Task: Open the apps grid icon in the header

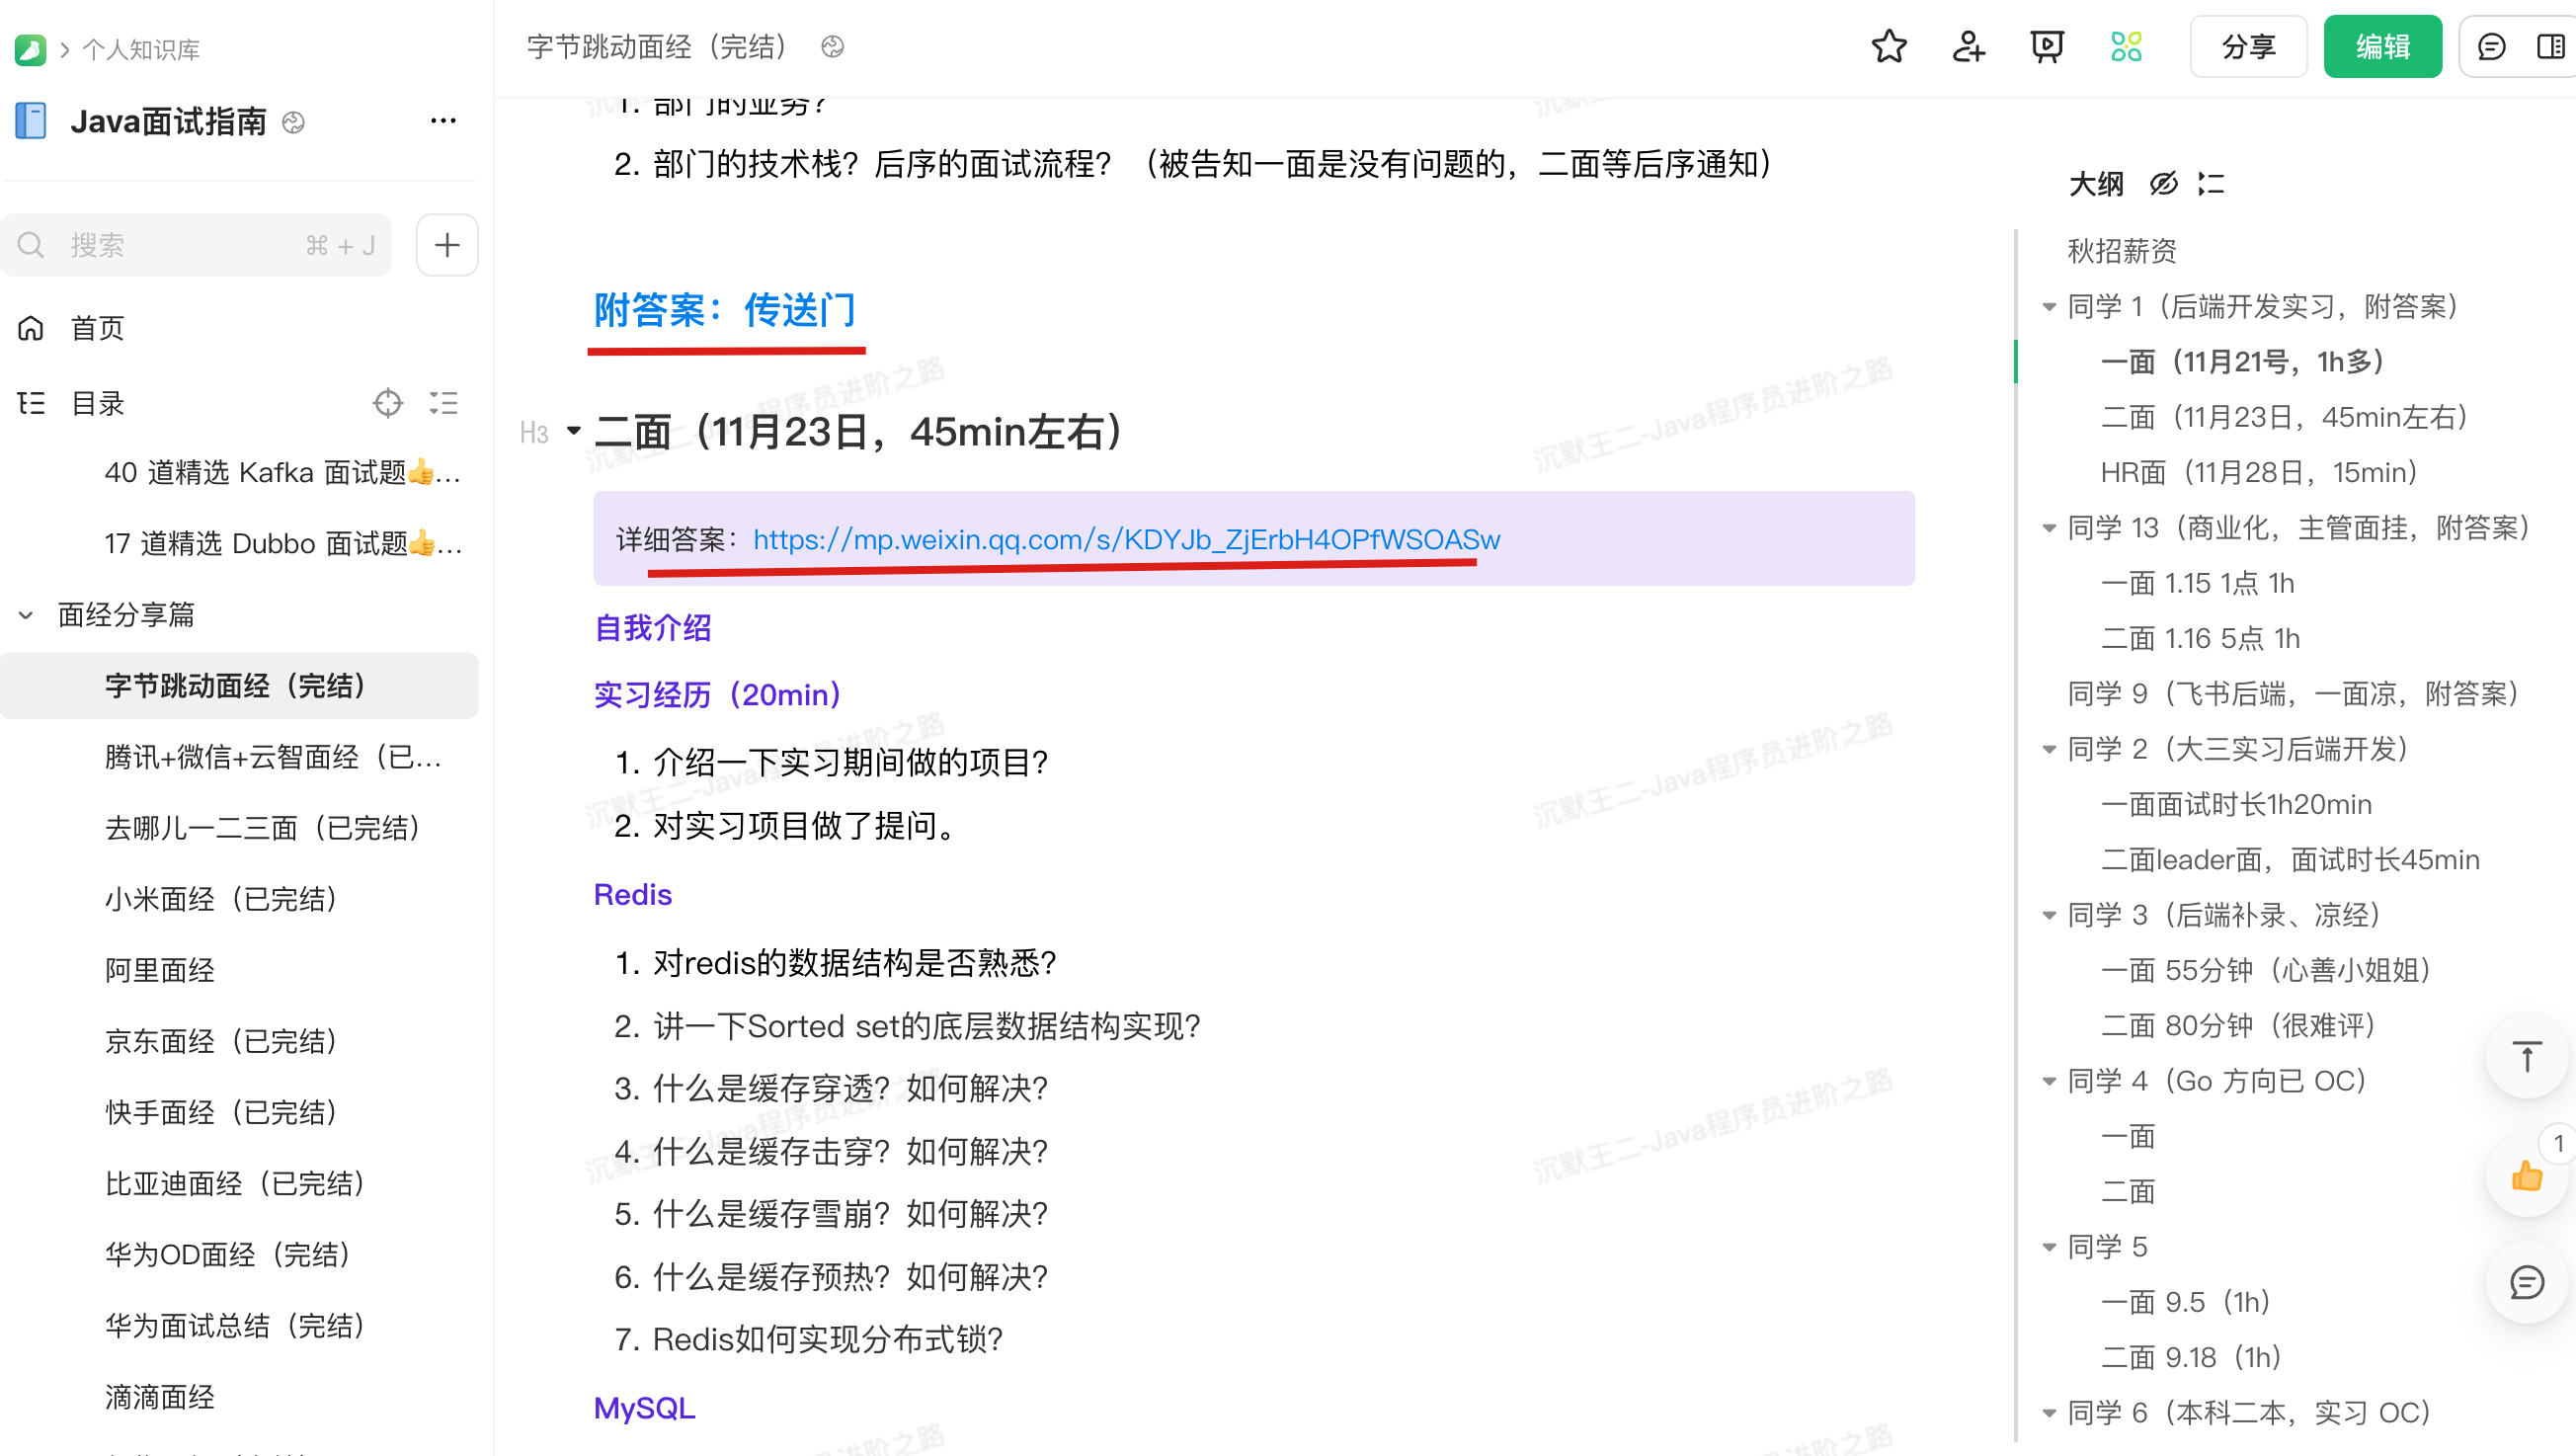Action: click(x=2127, y=46)
